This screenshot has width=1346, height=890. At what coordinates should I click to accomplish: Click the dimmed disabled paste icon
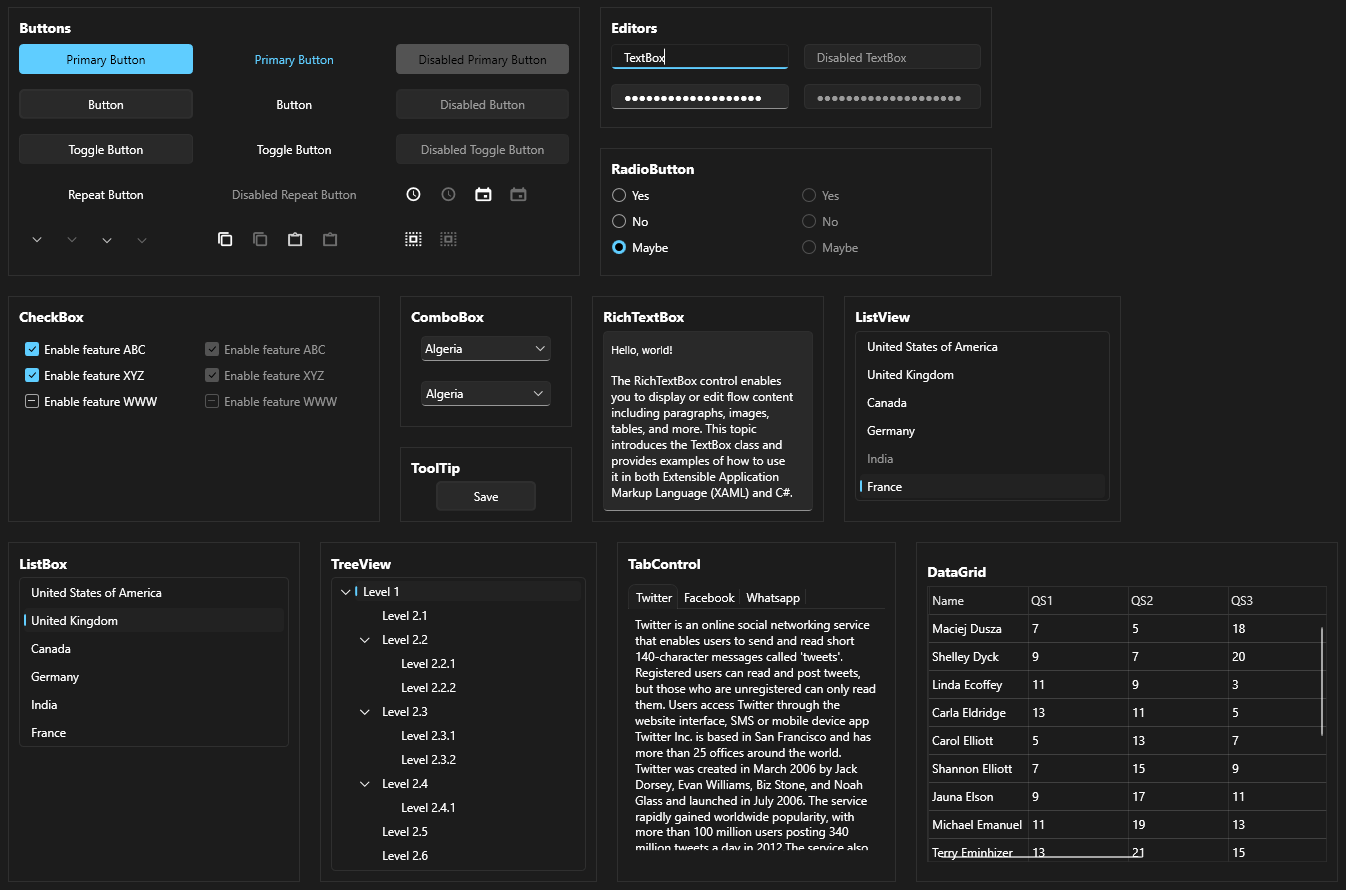(330, 239)
